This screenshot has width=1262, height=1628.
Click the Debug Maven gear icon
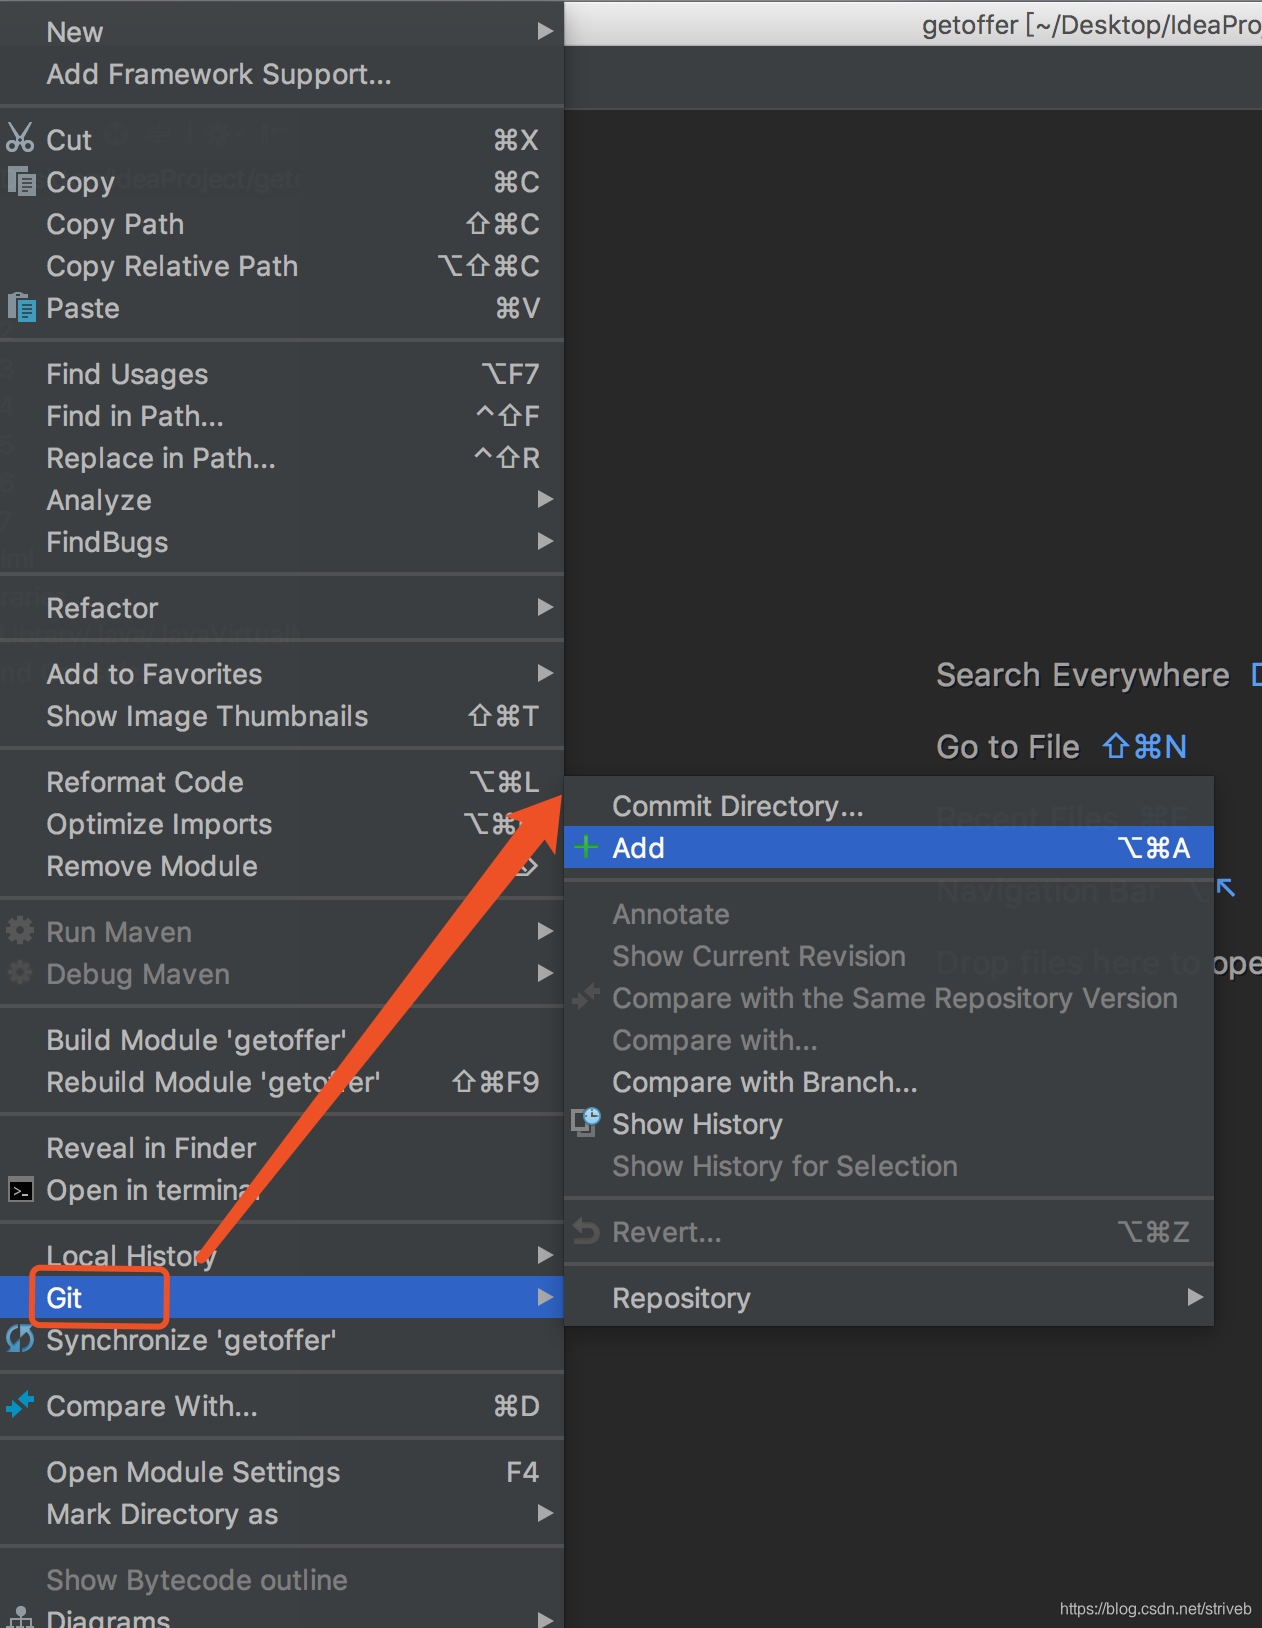(x=20, y=973)
